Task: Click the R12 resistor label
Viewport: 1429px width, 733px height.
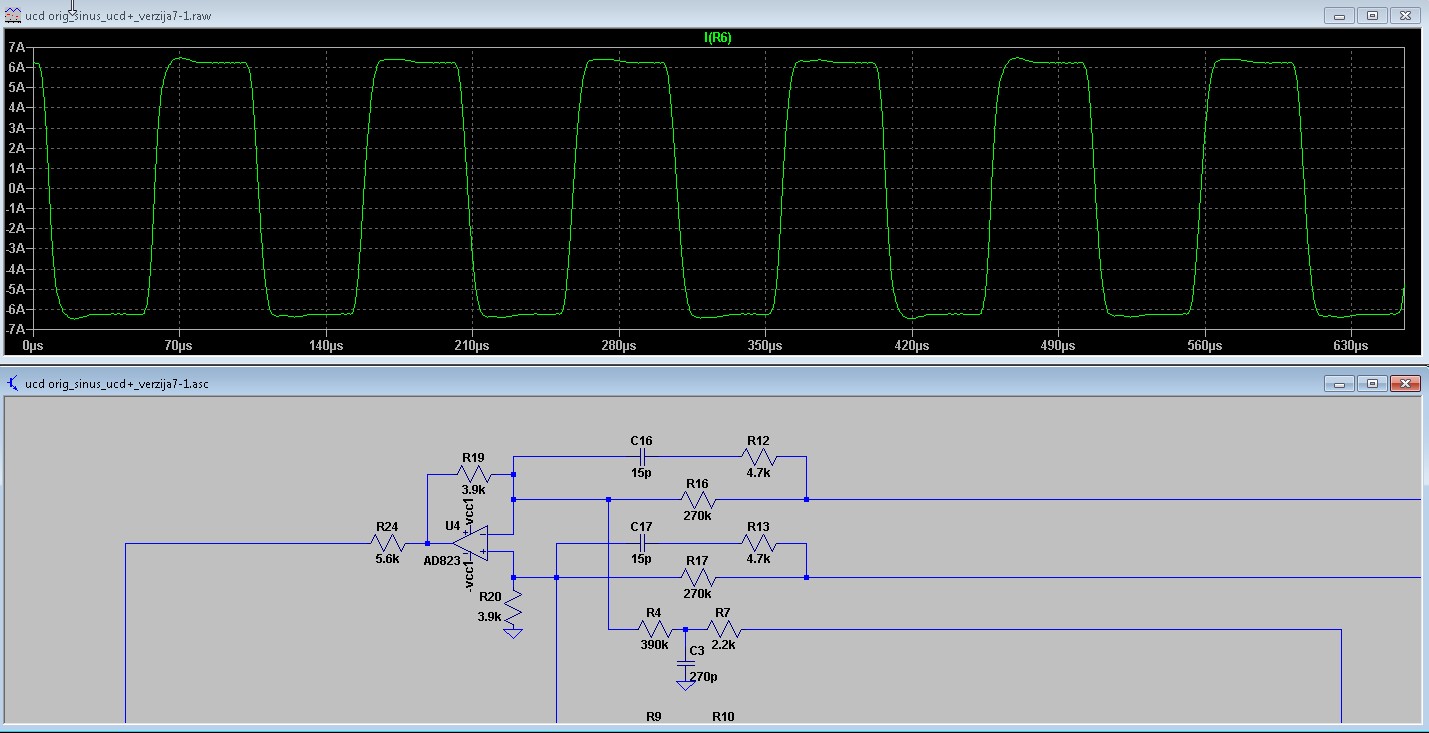Action: [x=758, y=440]
